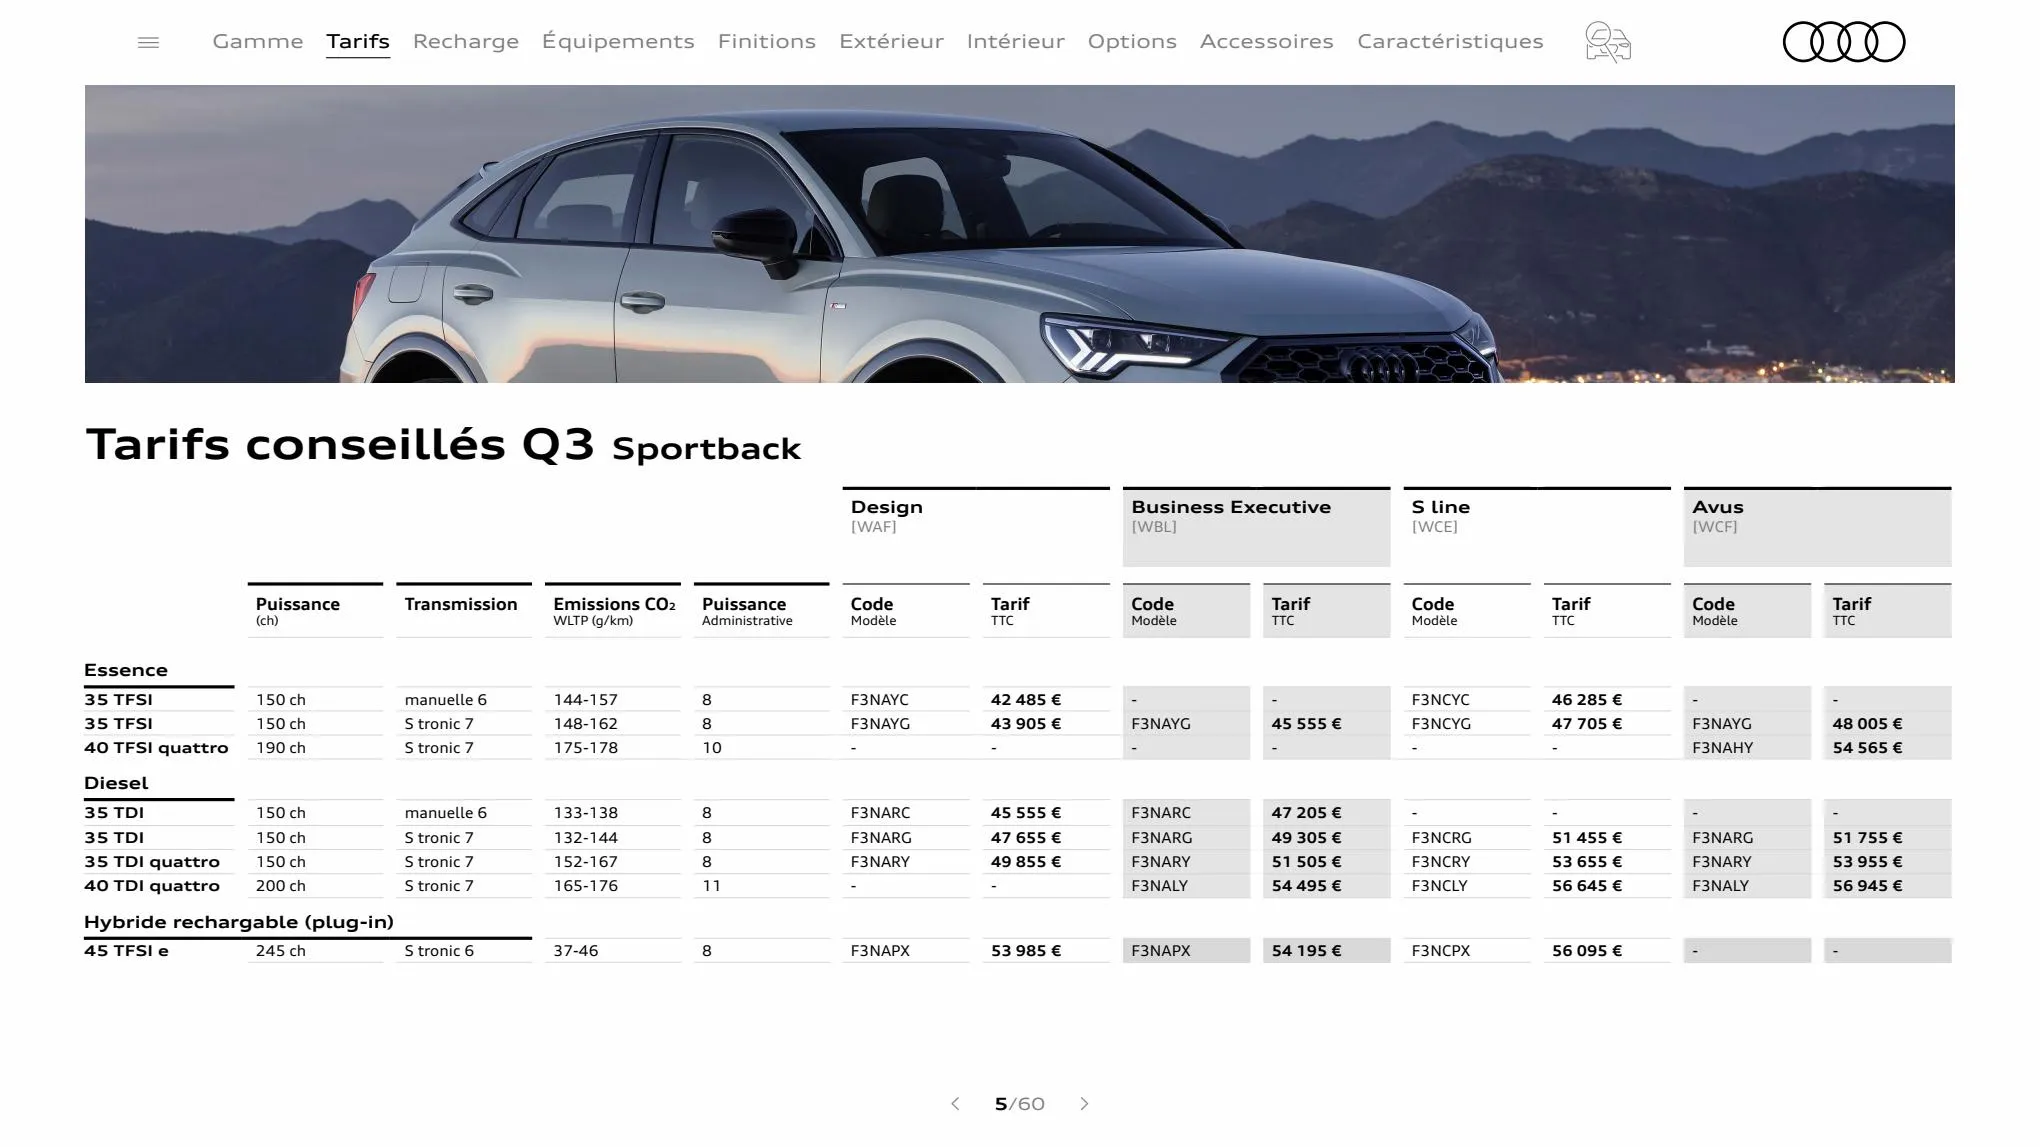The height and width of the screenshot is (1147, 2040).
Task: Open the Accessoires tab
Action: 1267,41
